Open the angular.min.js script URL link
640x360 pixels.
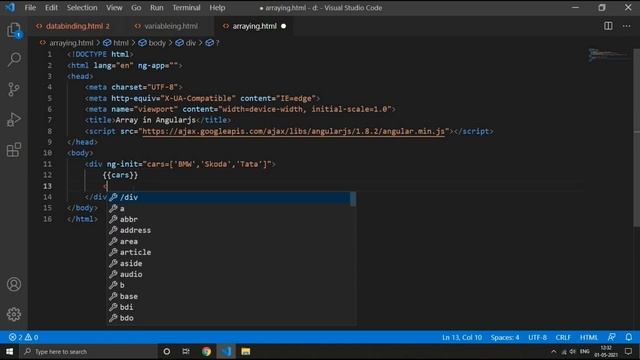pyautogui.click(x=293, y=131)
